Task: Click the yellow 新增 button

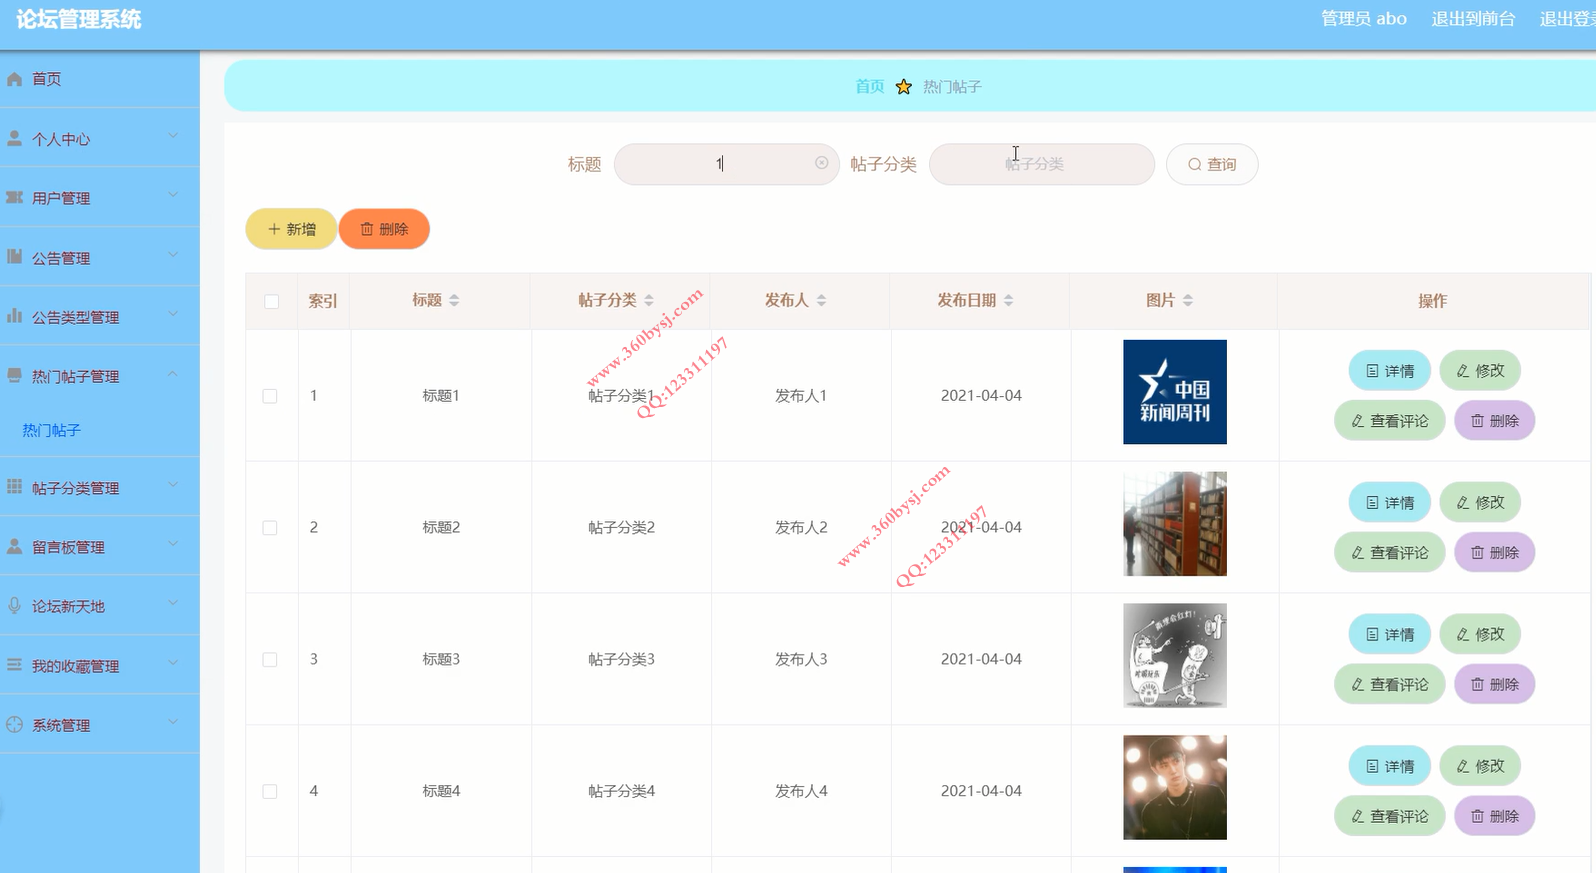Action: pyautogui.click(x=291, y=229)
